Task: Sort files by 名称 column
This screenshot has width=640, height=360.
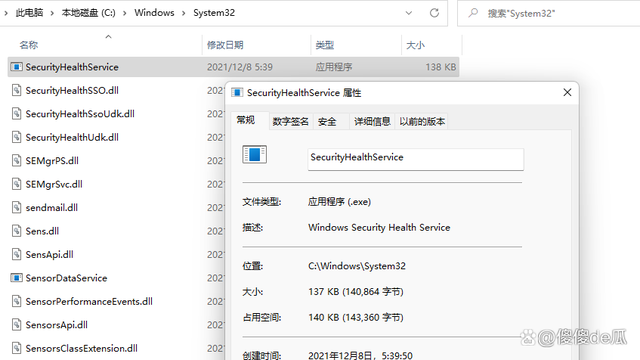Action: (29, 45)
